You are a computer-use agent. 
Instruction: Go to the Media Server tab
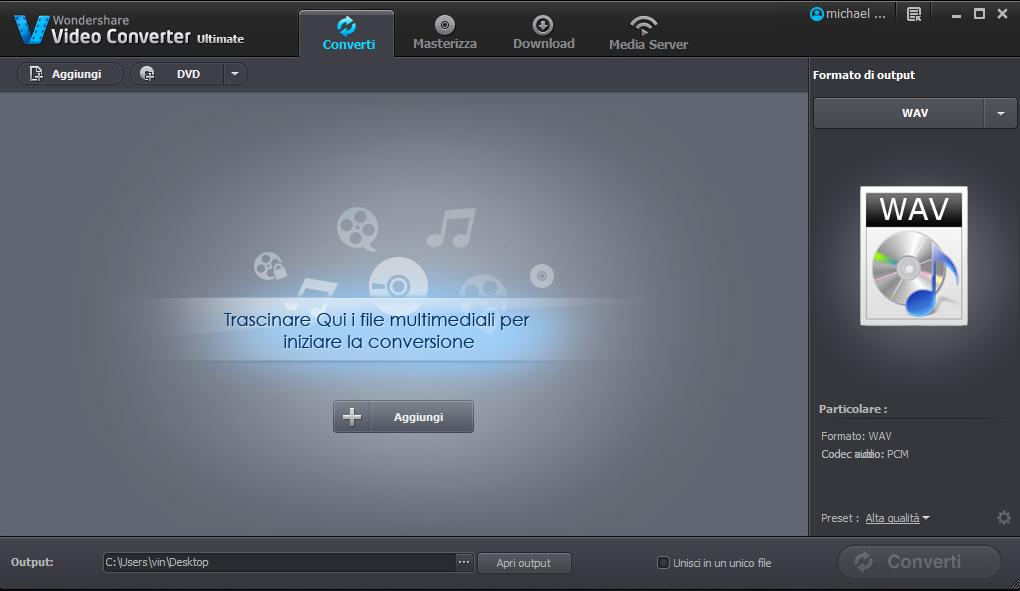[x=648, y=34]
